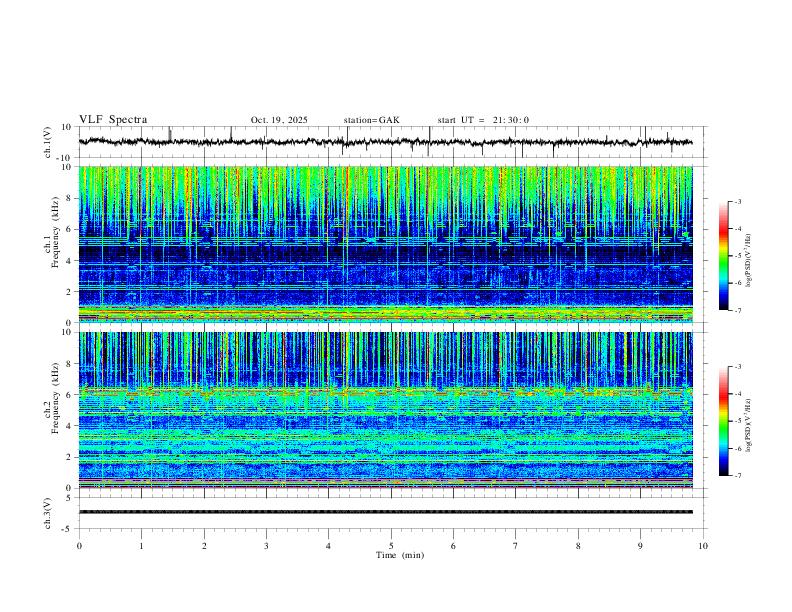
Task: Click tick label "4" on the Time axis
Action: point(328,546)
